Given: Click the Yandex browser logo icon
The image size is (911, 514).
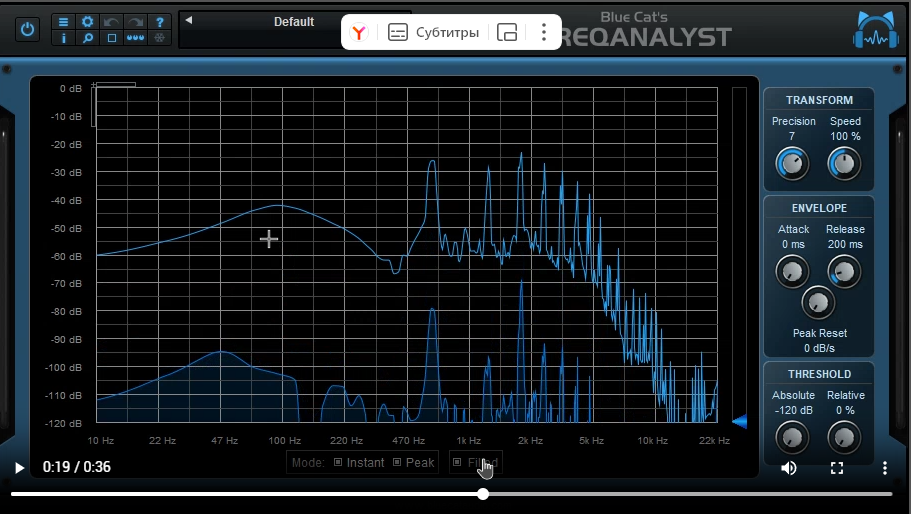Looking at the screenshot, I should (359, 33).
